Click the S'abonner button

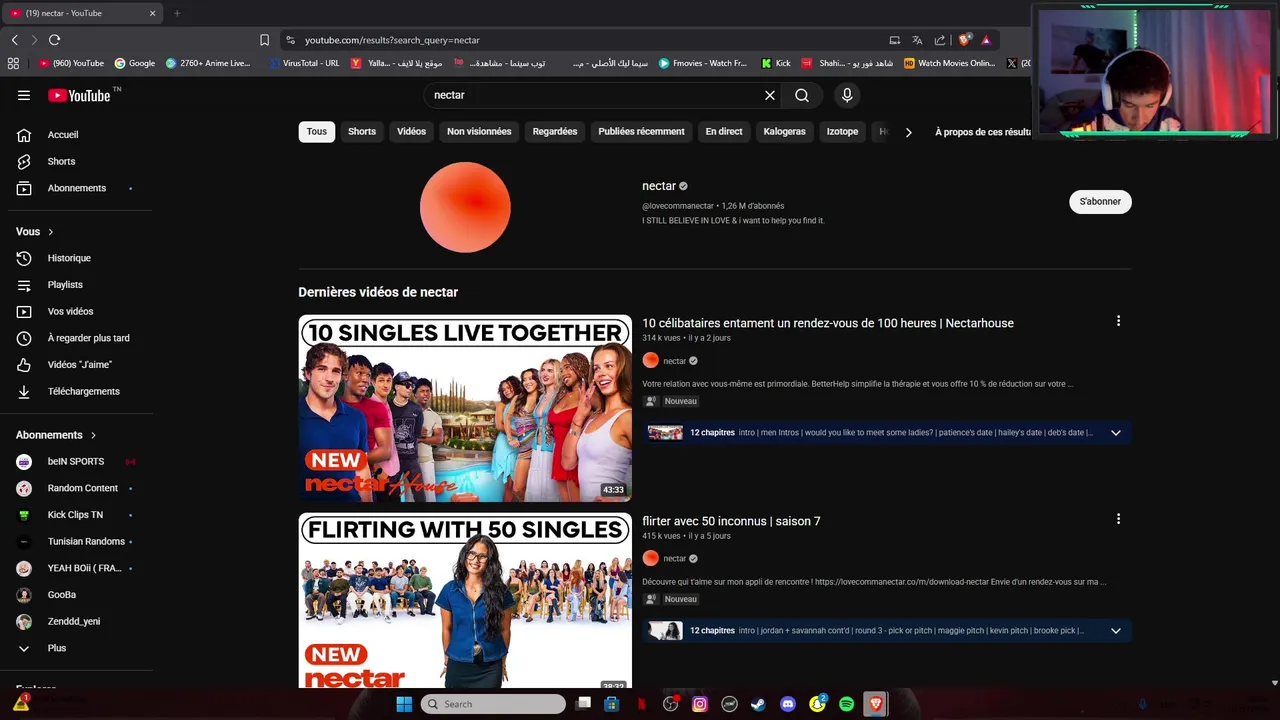pos(1100,201)
